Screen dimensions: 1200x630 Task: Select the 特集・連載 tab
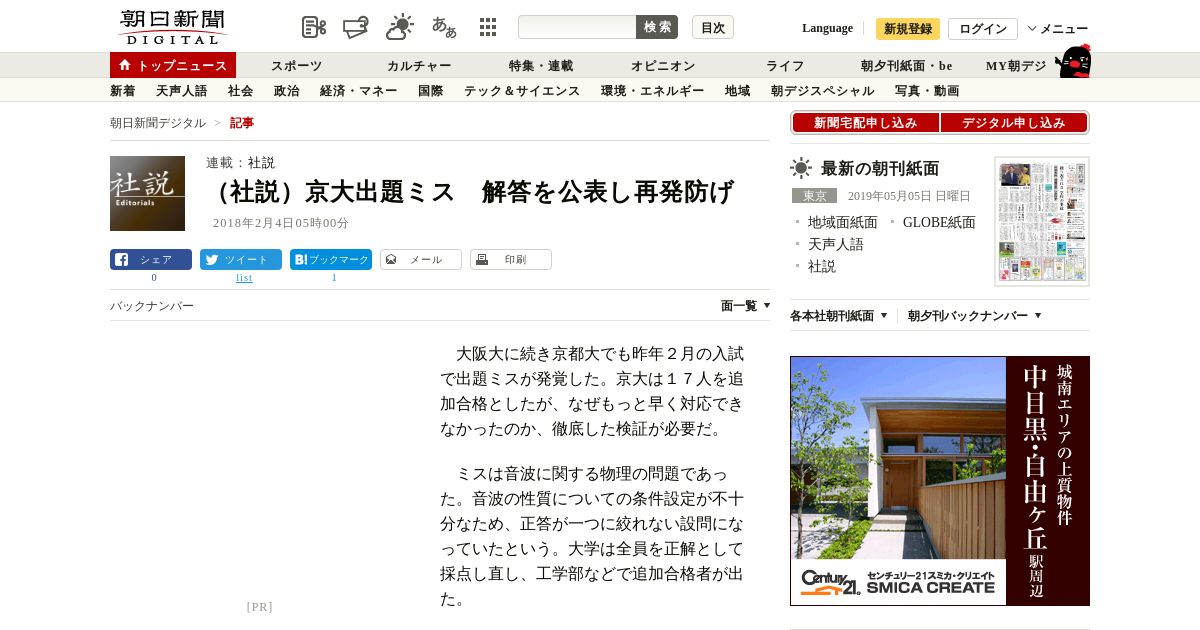coord(541,66)
